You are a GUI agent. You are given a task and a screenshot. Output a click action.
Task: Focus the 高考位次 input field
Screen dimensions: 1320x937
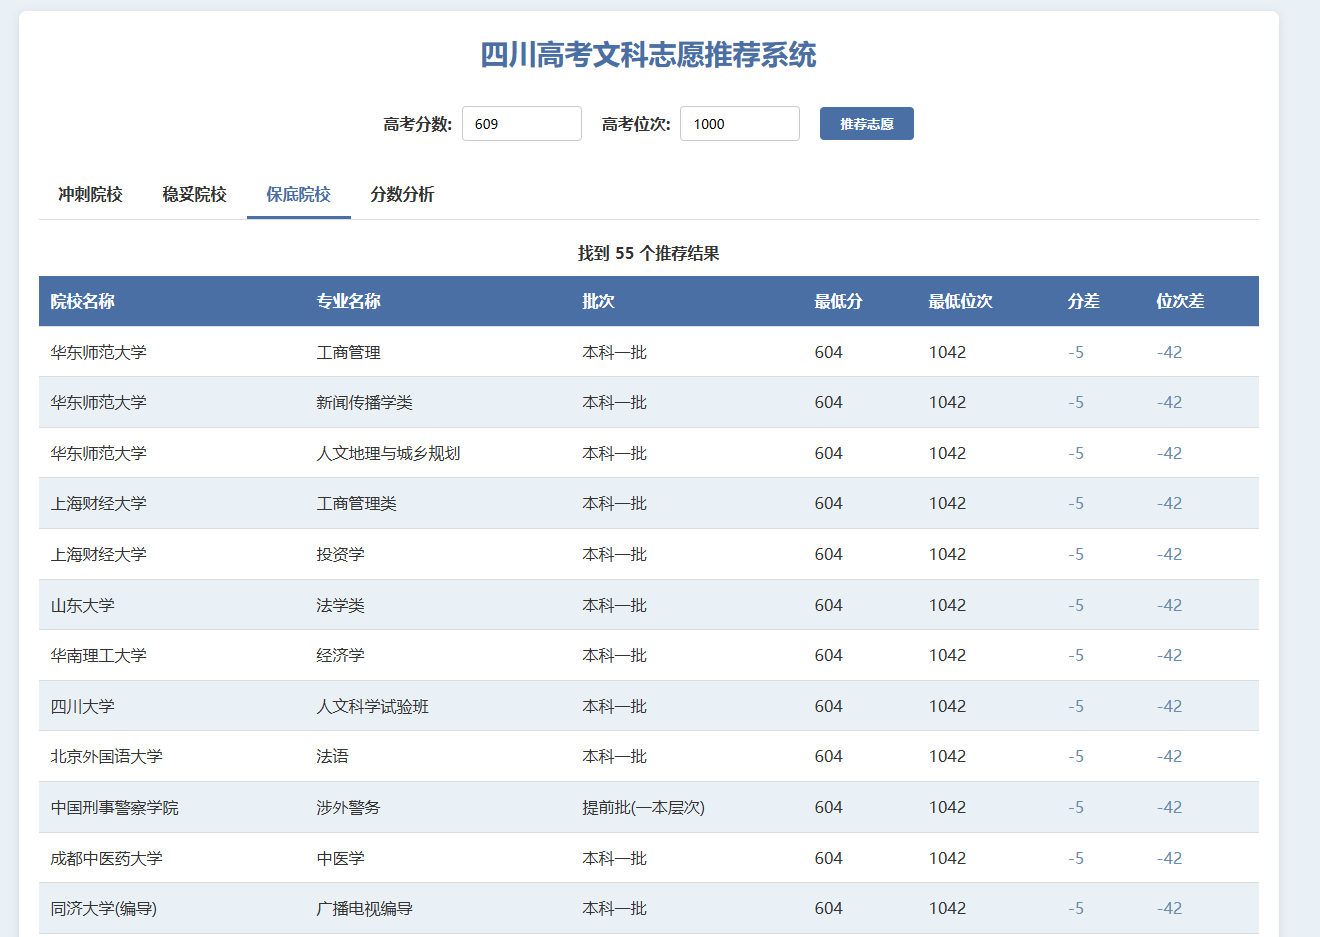coord(740,124)
